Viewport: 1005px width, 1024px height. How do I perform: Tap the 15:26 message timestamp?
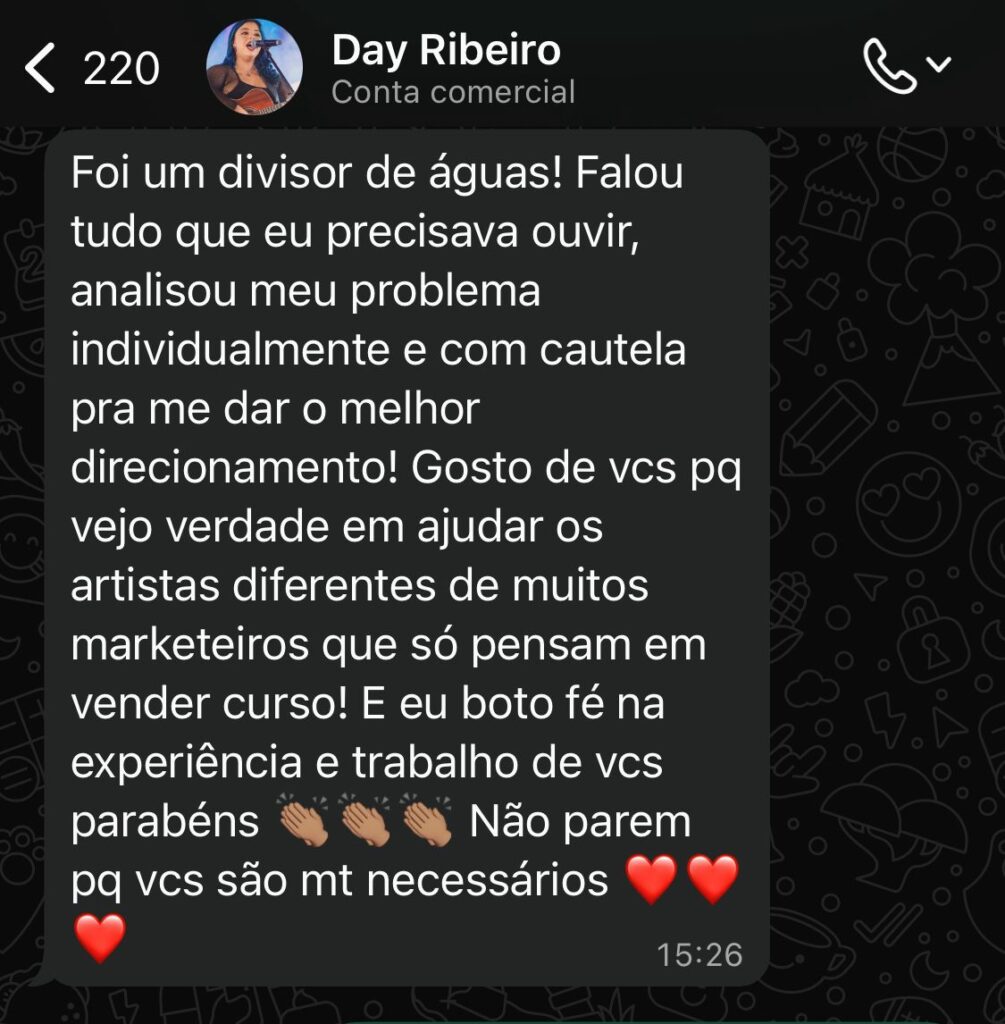click(x=699, y=955)
